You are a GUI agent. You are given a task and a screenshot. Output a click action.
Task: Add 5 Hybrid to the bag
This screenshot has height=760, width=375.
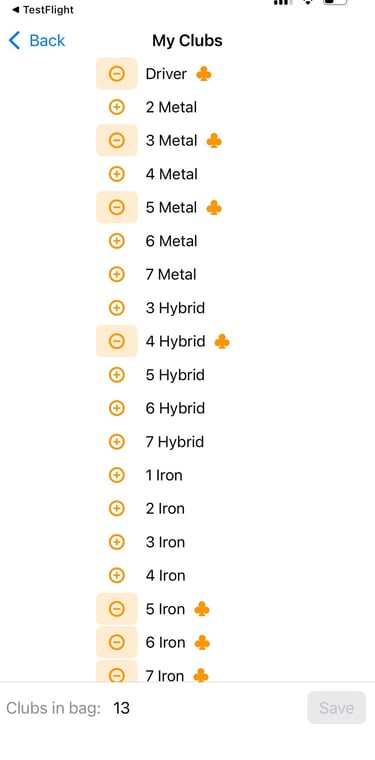click(x=116, y=375)
